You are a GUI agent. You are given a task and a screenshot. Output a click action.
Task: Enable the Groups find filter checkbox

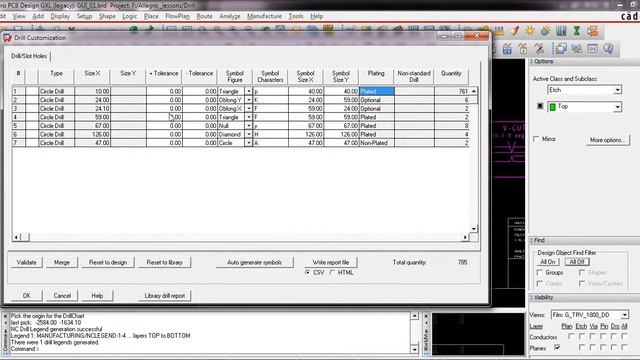(x=540, y=272)
